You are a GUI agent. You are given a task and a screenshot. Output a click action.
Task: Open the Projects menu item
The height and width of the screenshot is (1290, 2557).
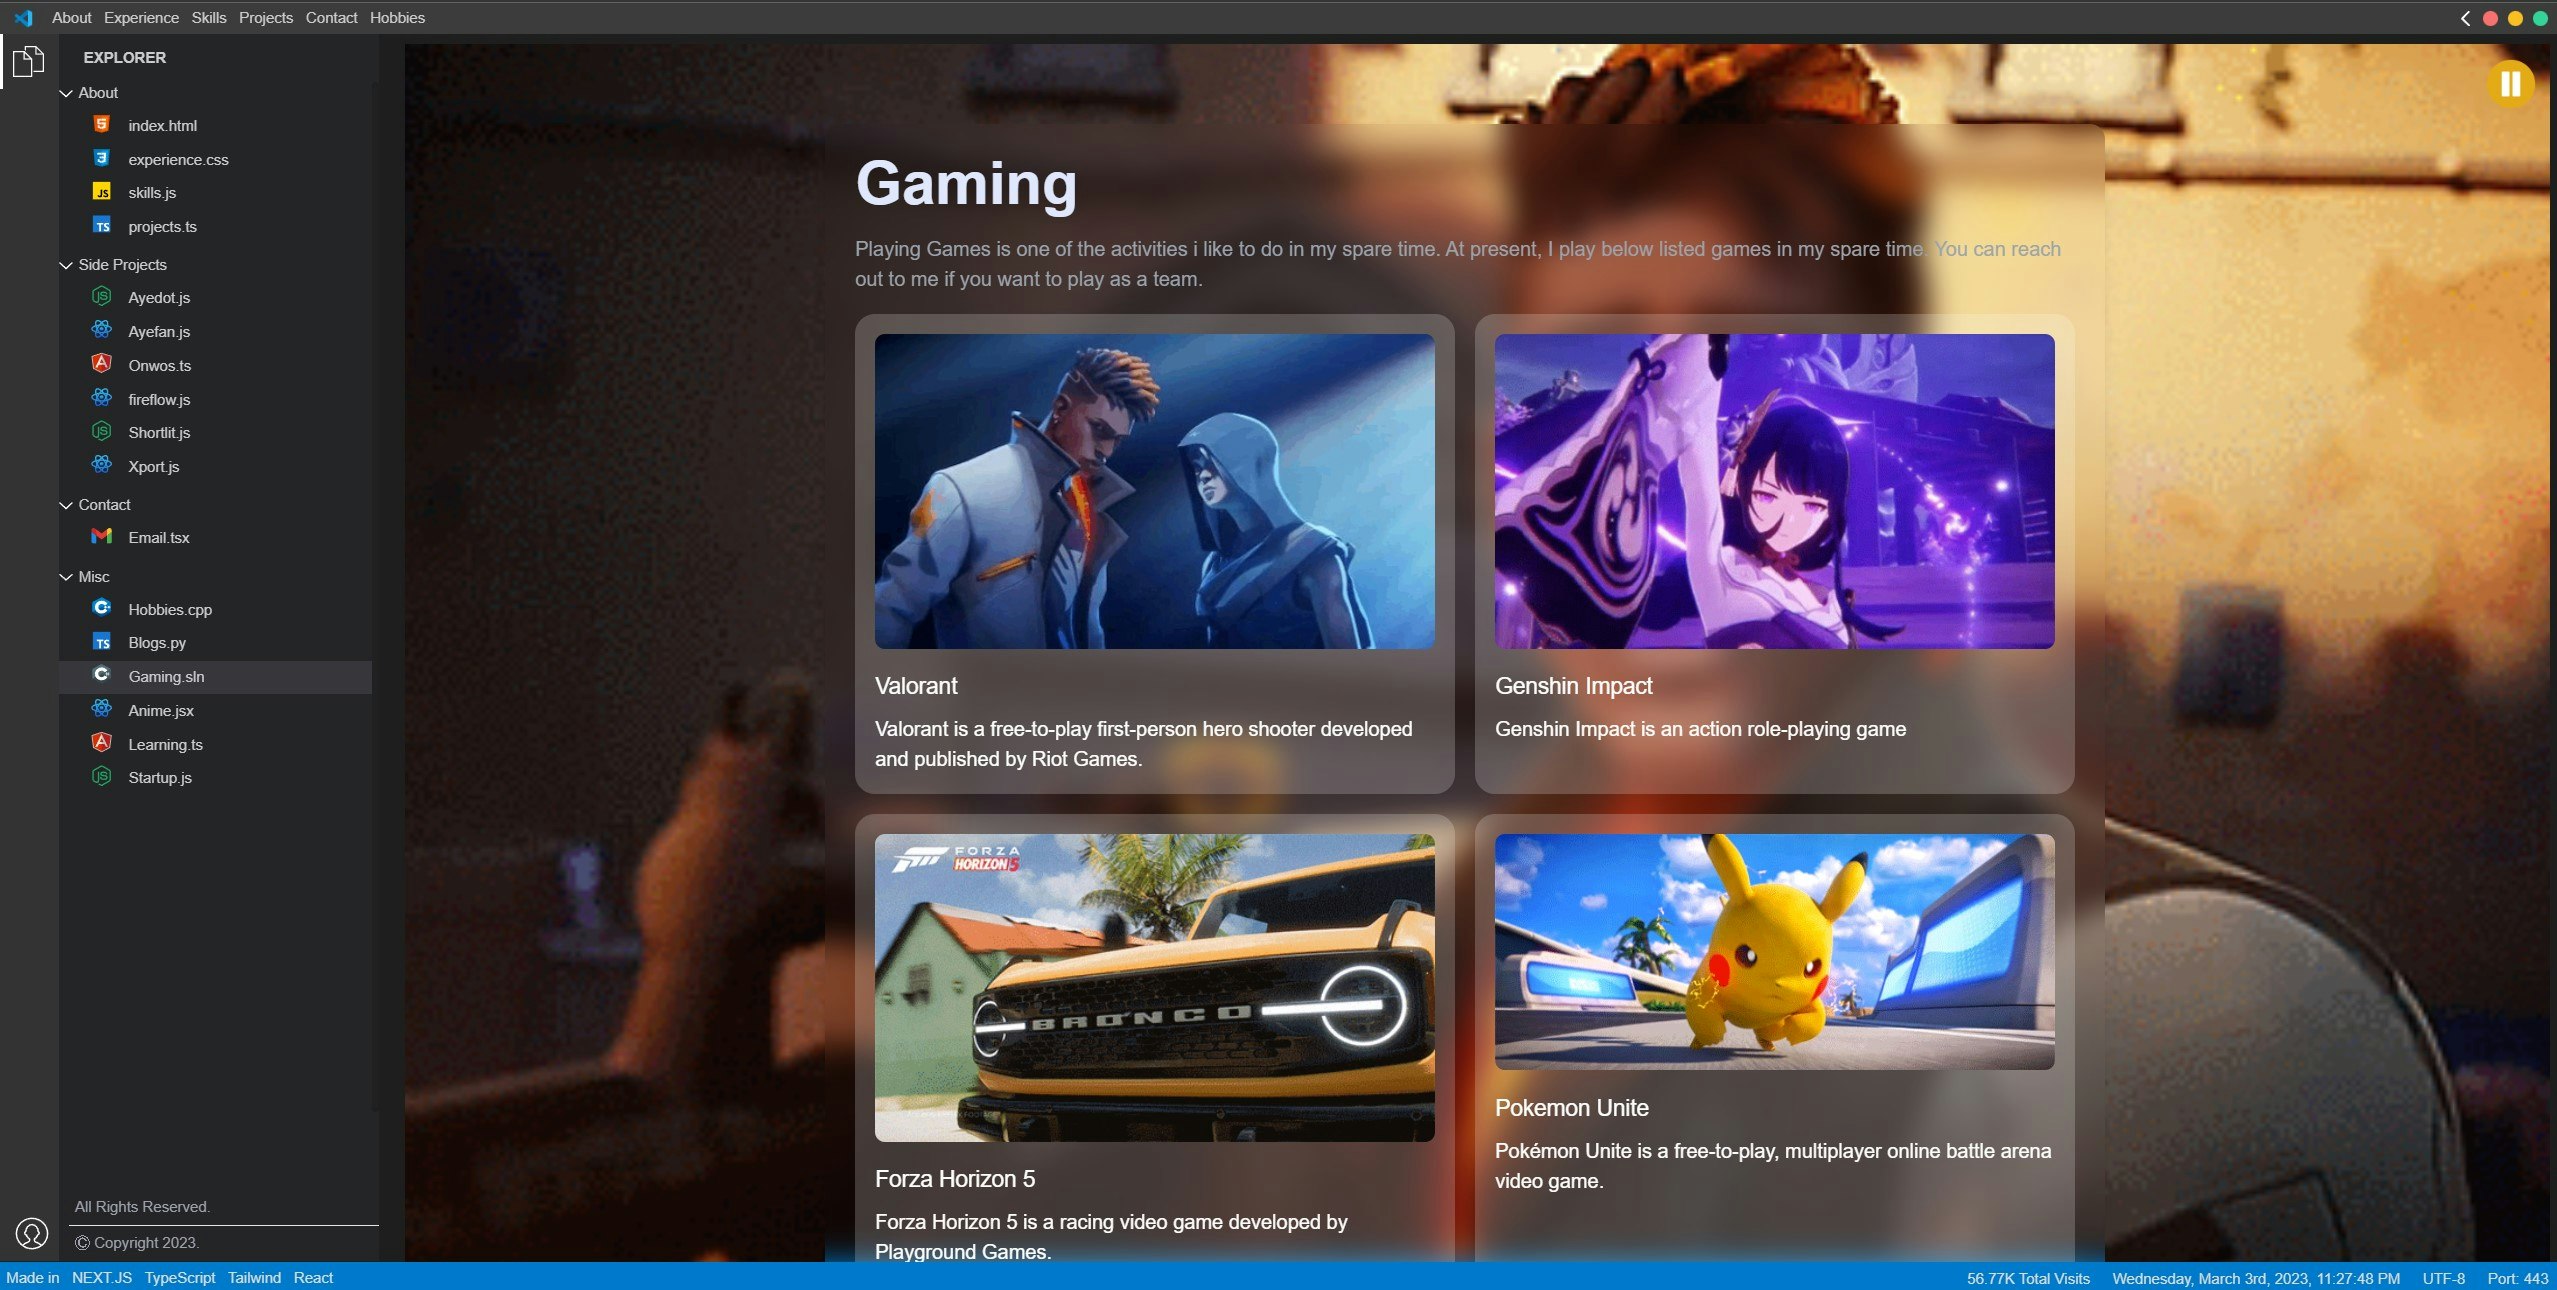[x=266, y=18]
